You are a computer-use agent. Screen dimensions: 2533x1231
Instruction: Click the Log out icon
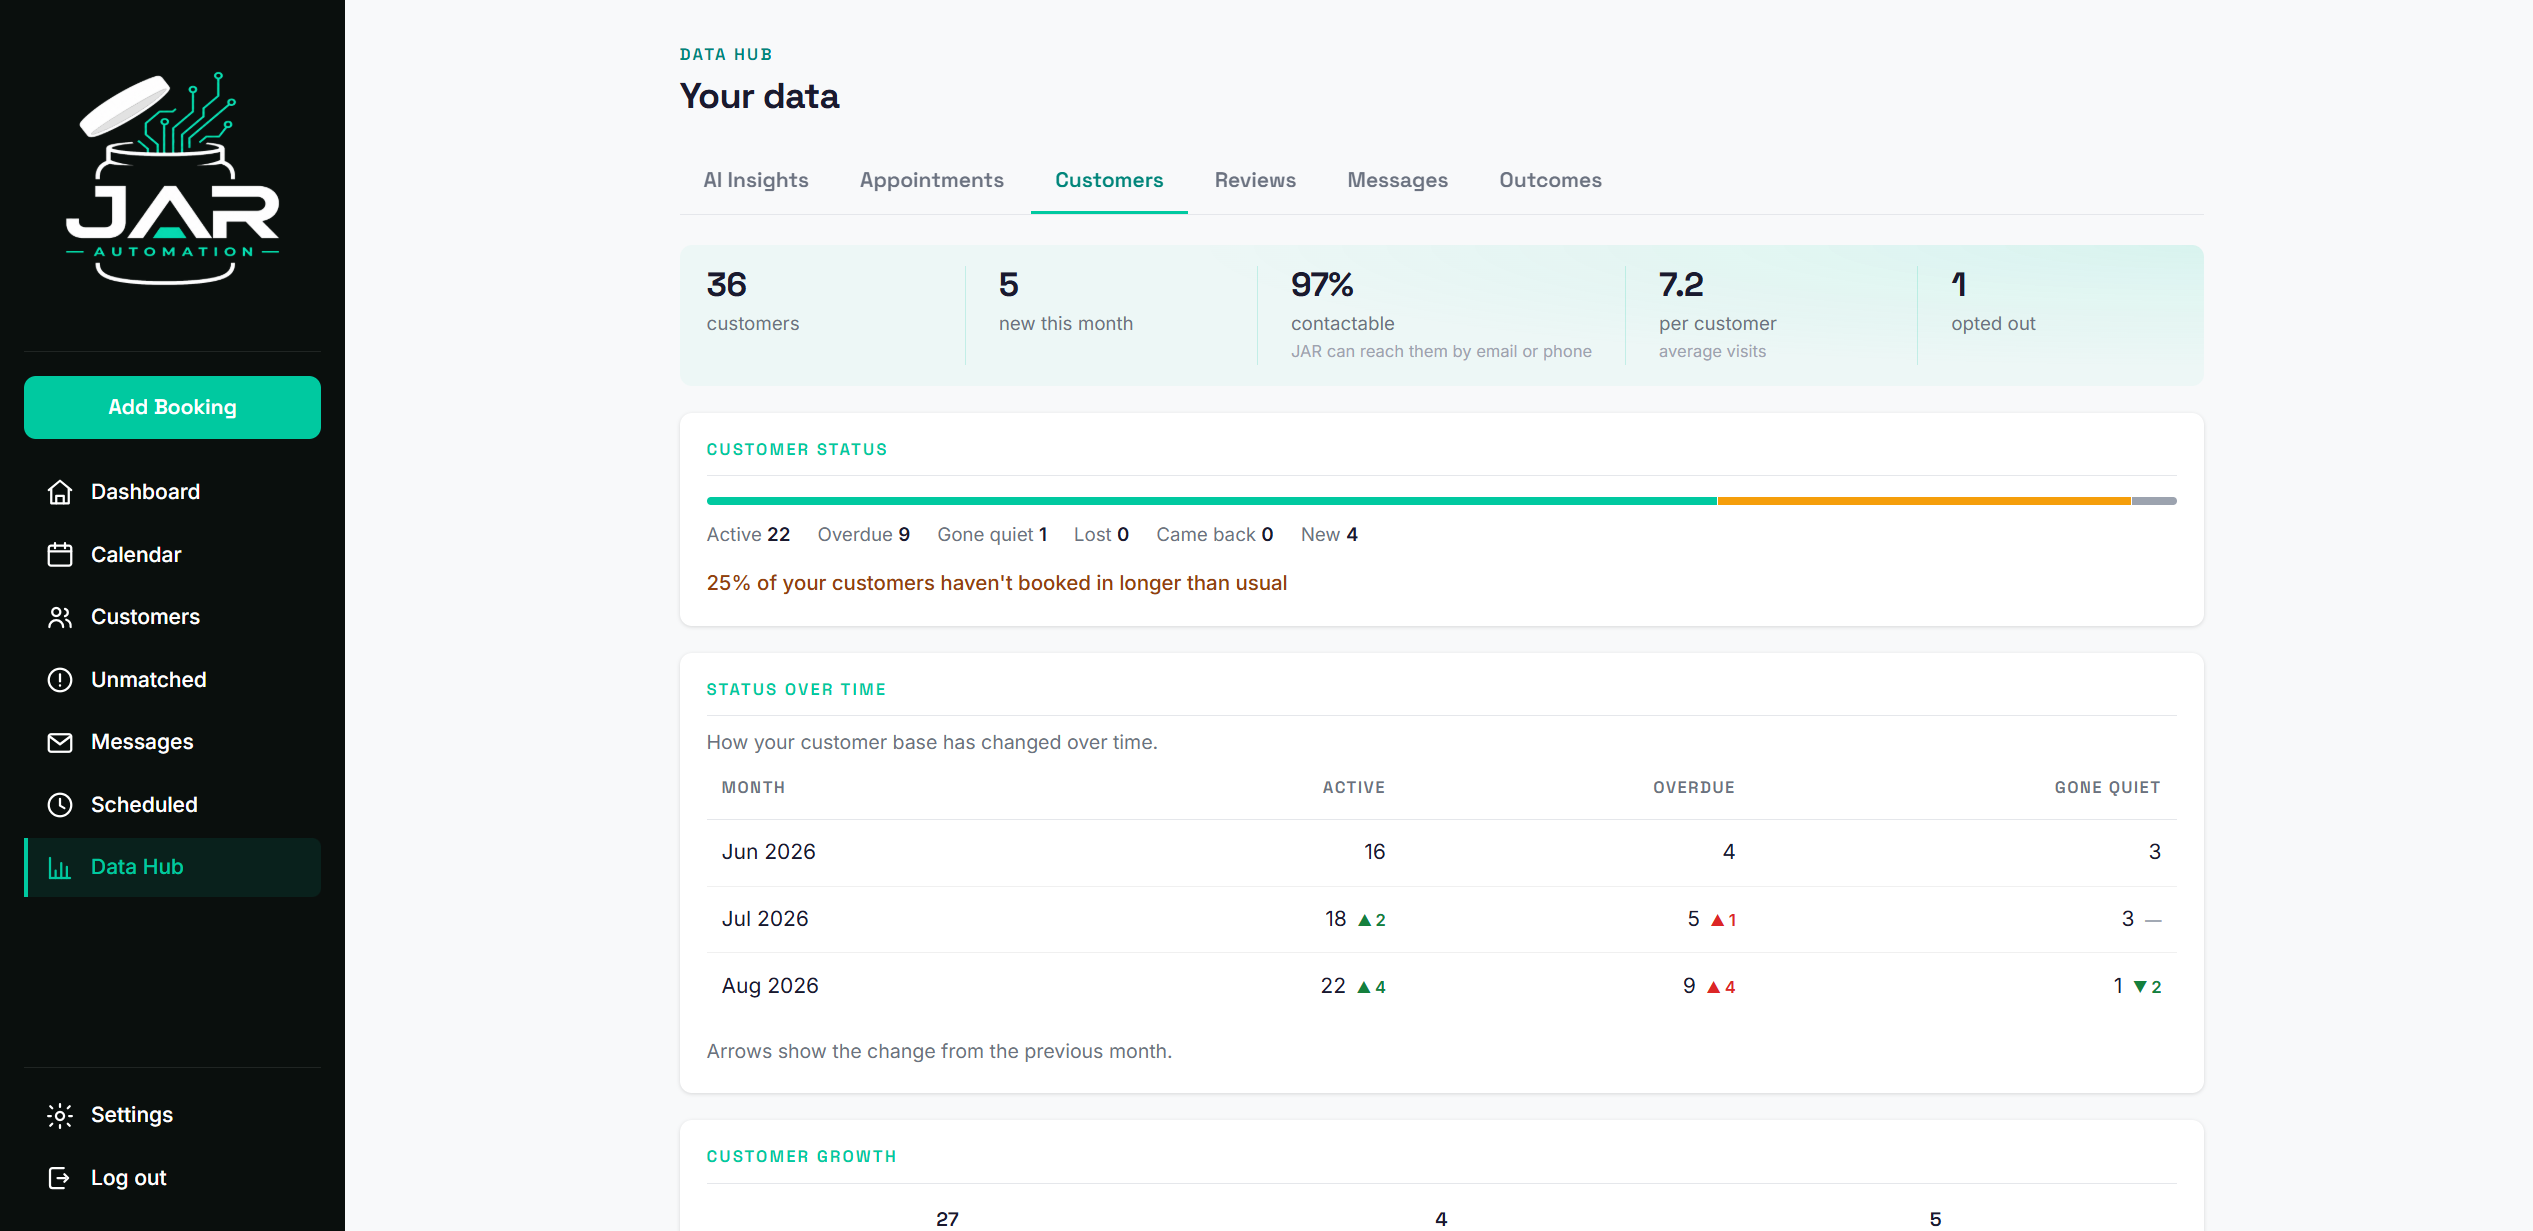click(x=60, y=1178)
